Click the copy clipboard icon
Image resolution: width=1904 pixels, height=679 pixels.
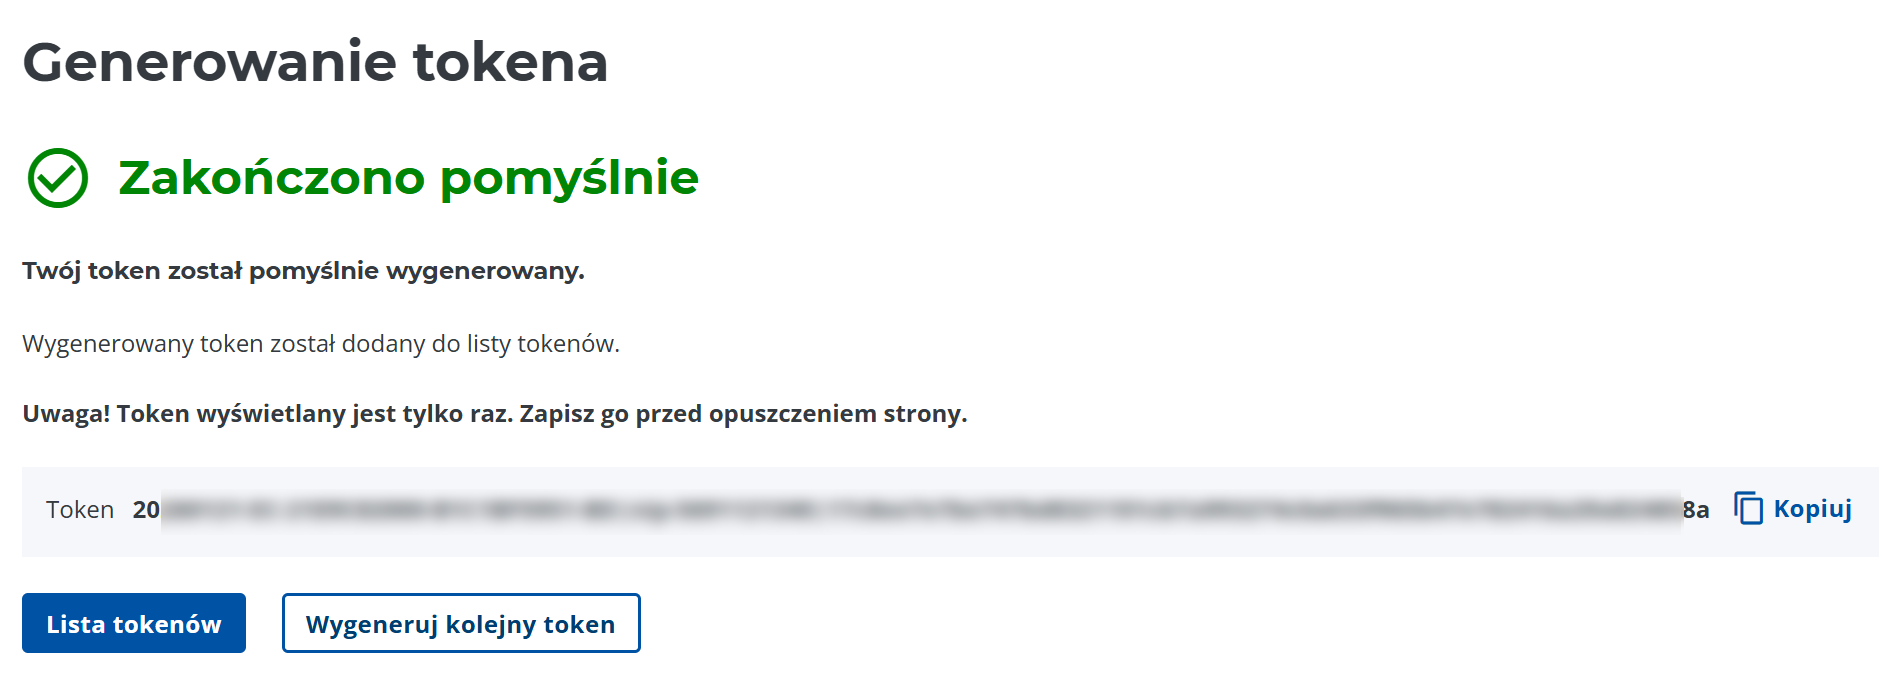pos(1748,508)
